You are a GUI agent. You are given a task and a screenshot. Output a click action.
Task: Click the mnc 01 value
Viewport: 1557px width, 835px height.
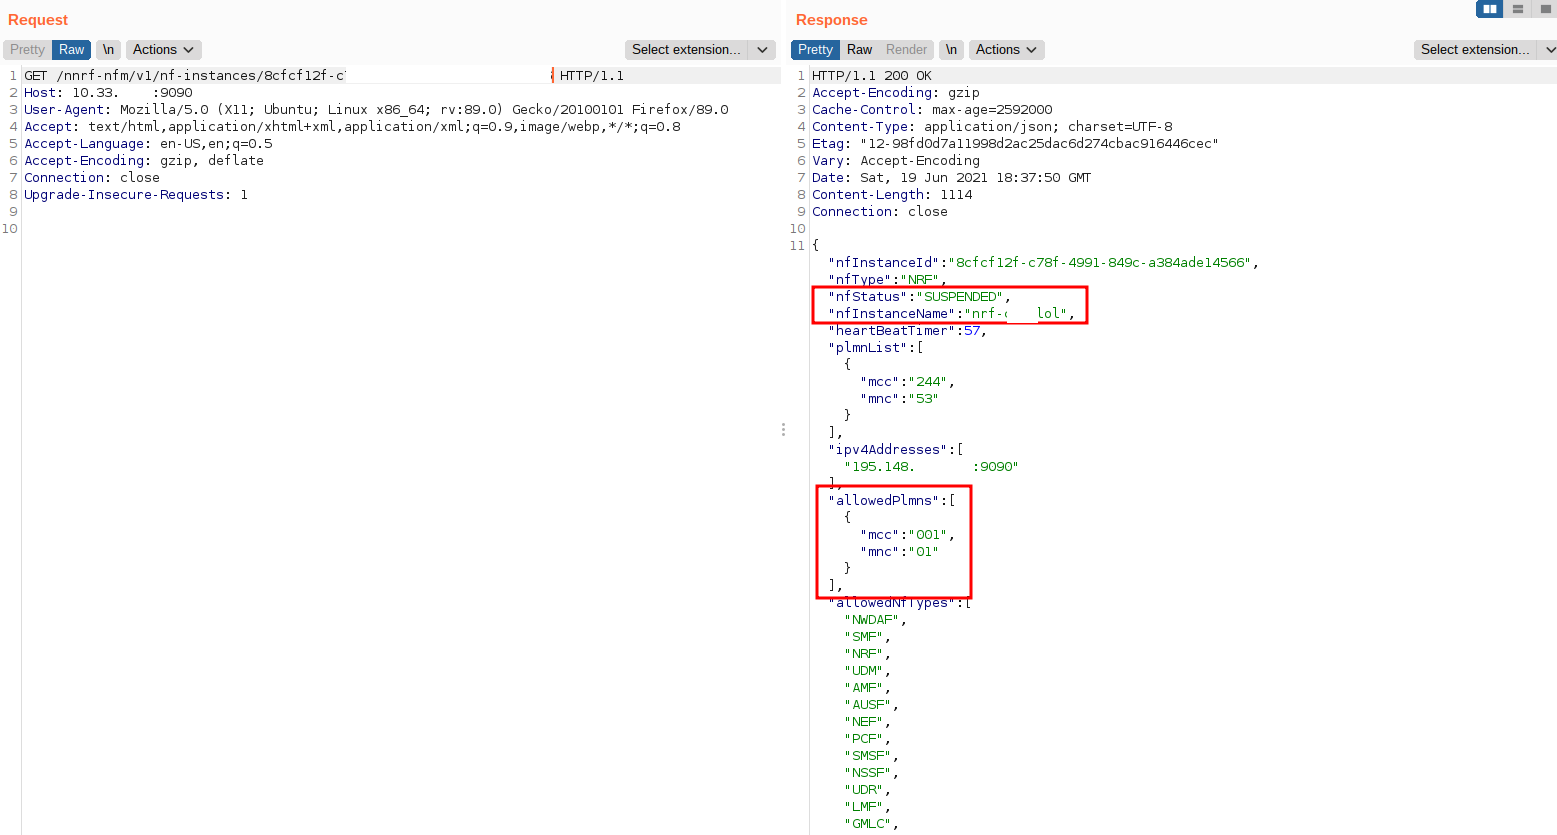[x=923, y=552]
